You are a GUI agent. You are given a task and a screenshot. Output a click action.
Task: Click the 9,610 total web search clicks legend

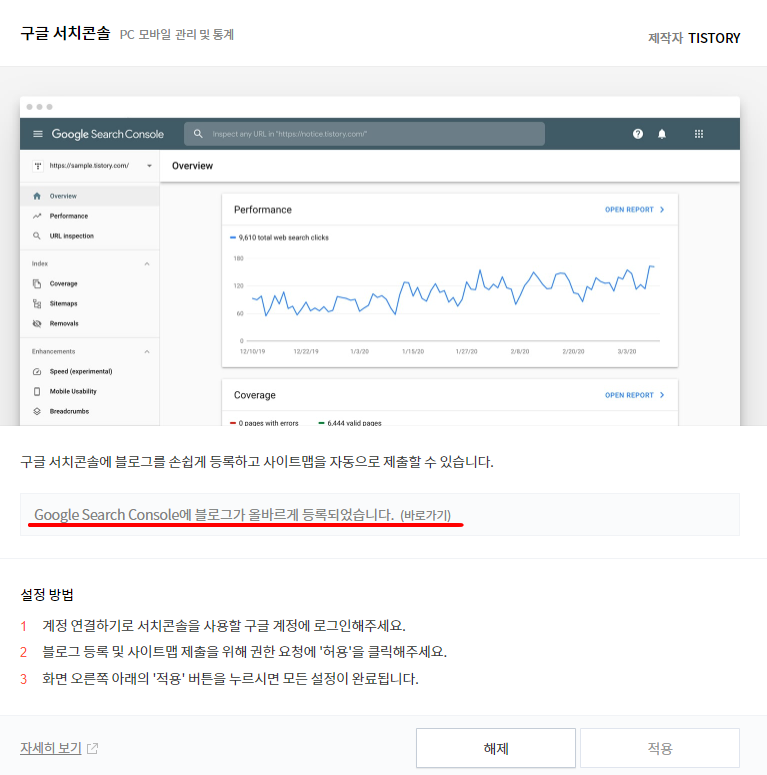click(279, 238)
